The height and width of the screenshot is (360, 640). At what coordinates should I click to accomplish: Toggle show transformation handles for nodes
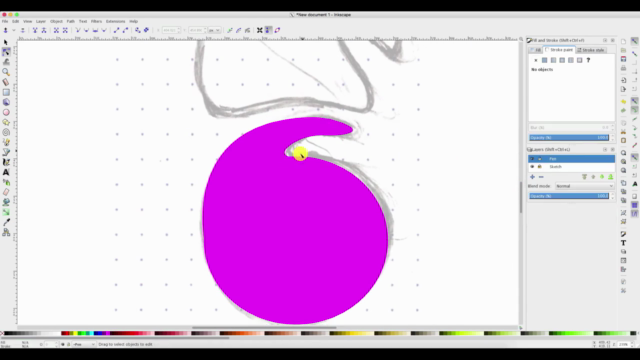tap(260, 30)
